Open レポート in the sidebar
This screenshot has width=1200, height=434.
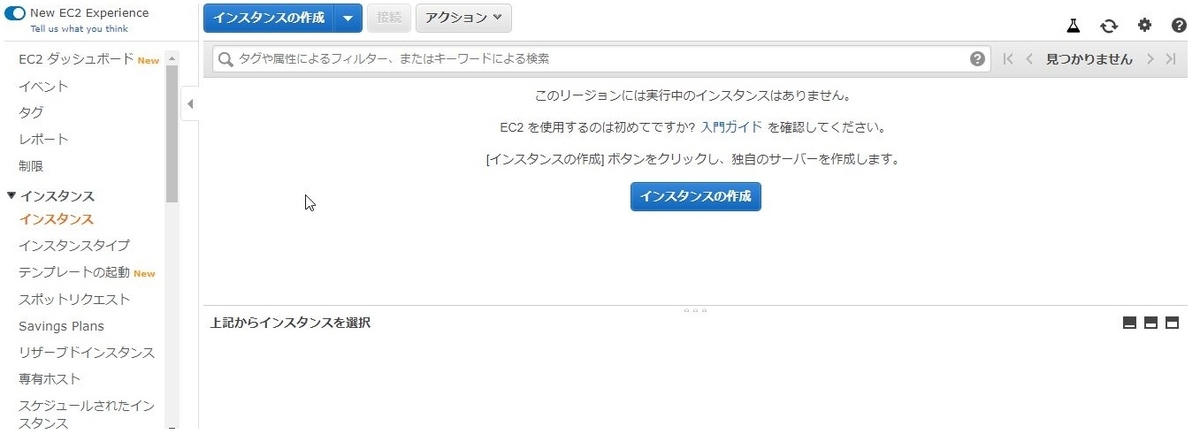click(43, 139)
